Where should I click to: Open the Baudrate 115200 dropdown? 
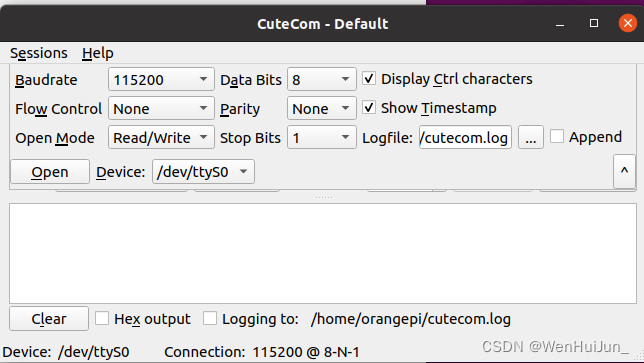pos(161,79)
